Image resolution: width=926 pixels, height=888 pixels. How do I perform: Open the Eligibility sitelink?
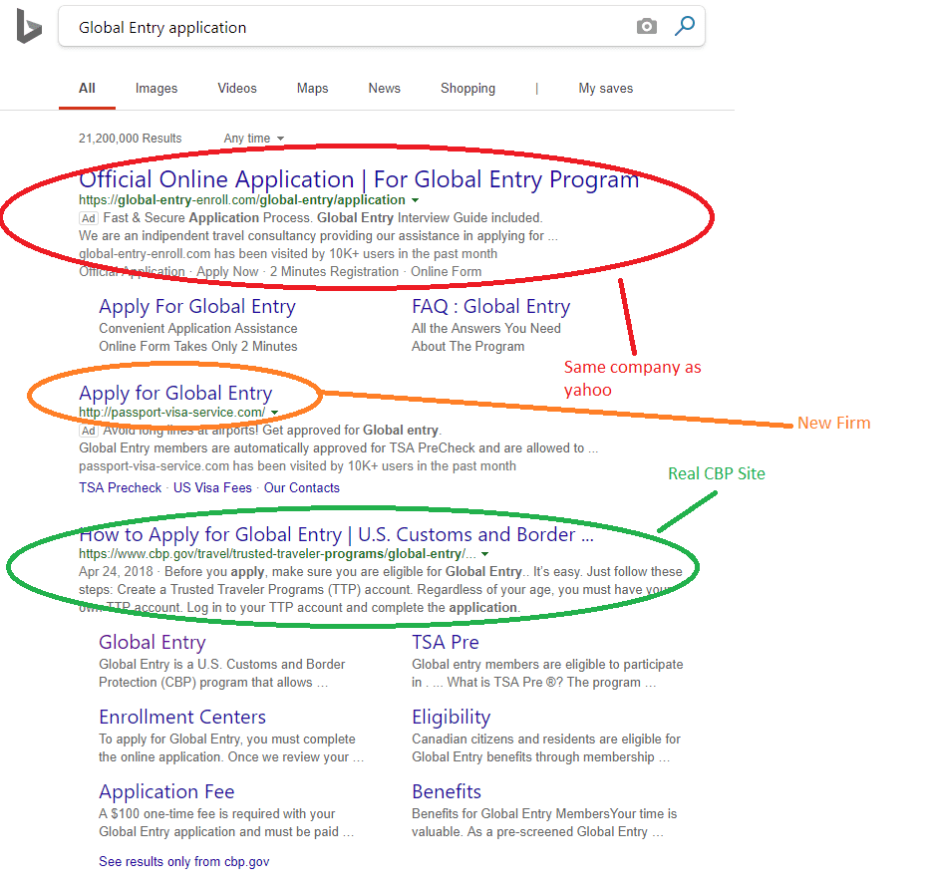coord(451,717)
